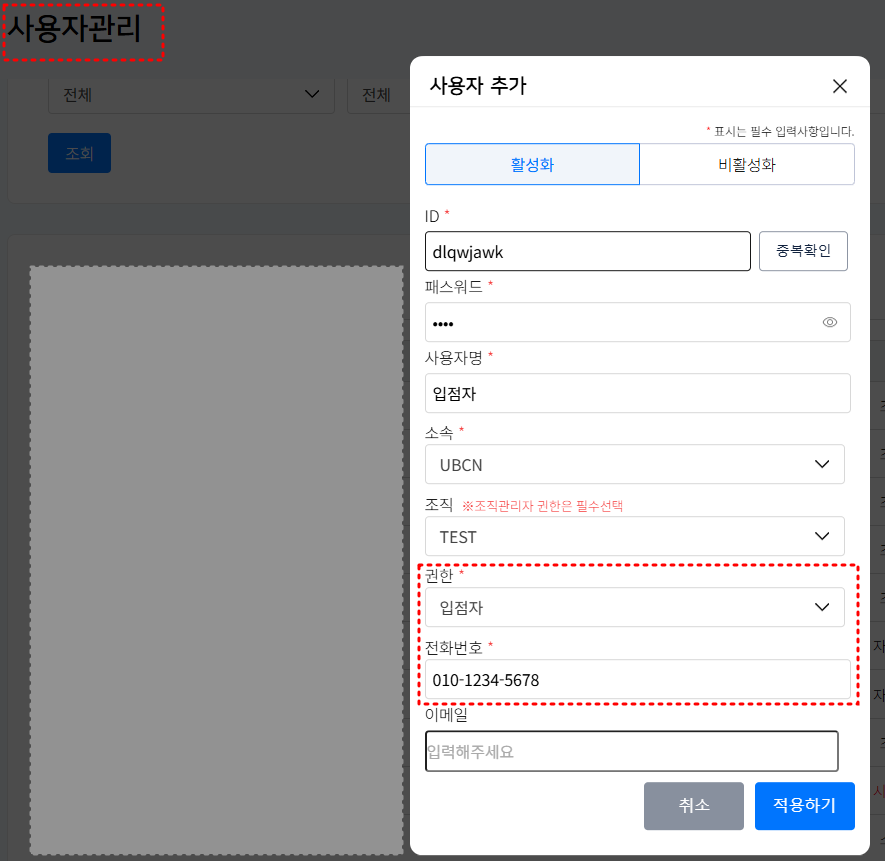The height and width of the screenshot is (861, 885).
Task: Open the 권한 dropdown showing 입점자
Action: 635,607
